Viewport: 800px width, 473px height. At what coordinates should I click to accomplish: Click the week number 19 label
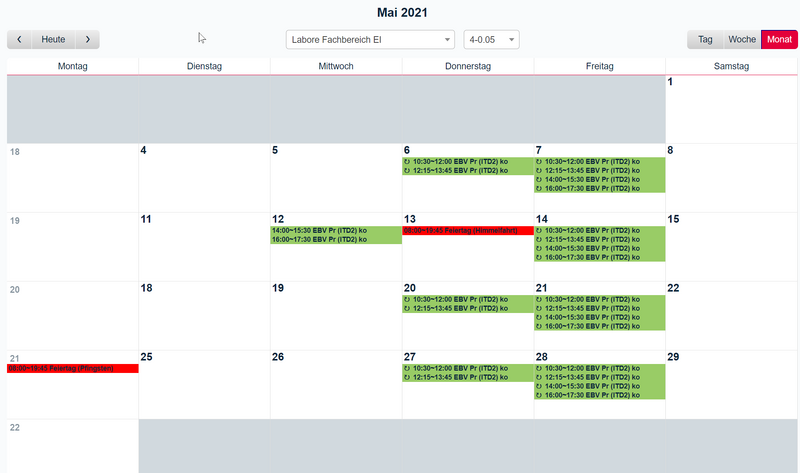15,220
